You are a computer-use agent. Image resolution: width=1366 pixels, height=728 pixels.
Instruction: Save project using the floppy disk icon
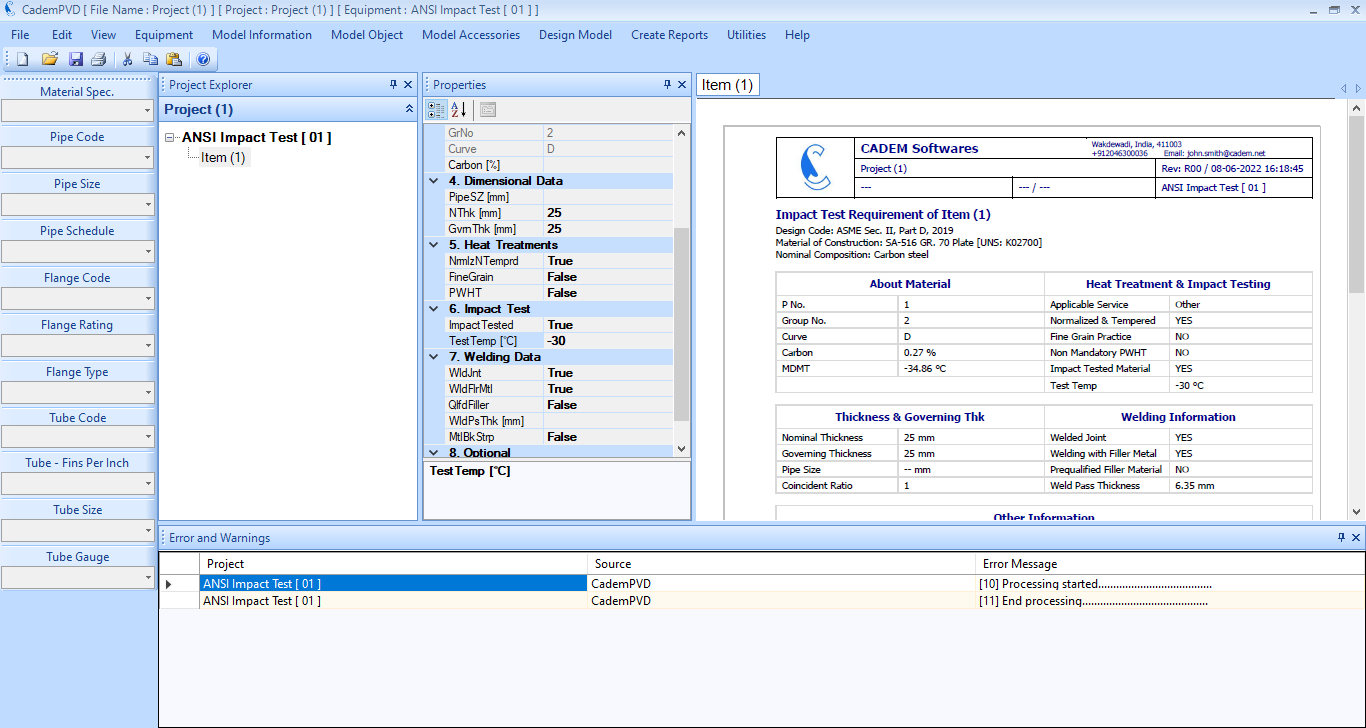coord(75,60)
